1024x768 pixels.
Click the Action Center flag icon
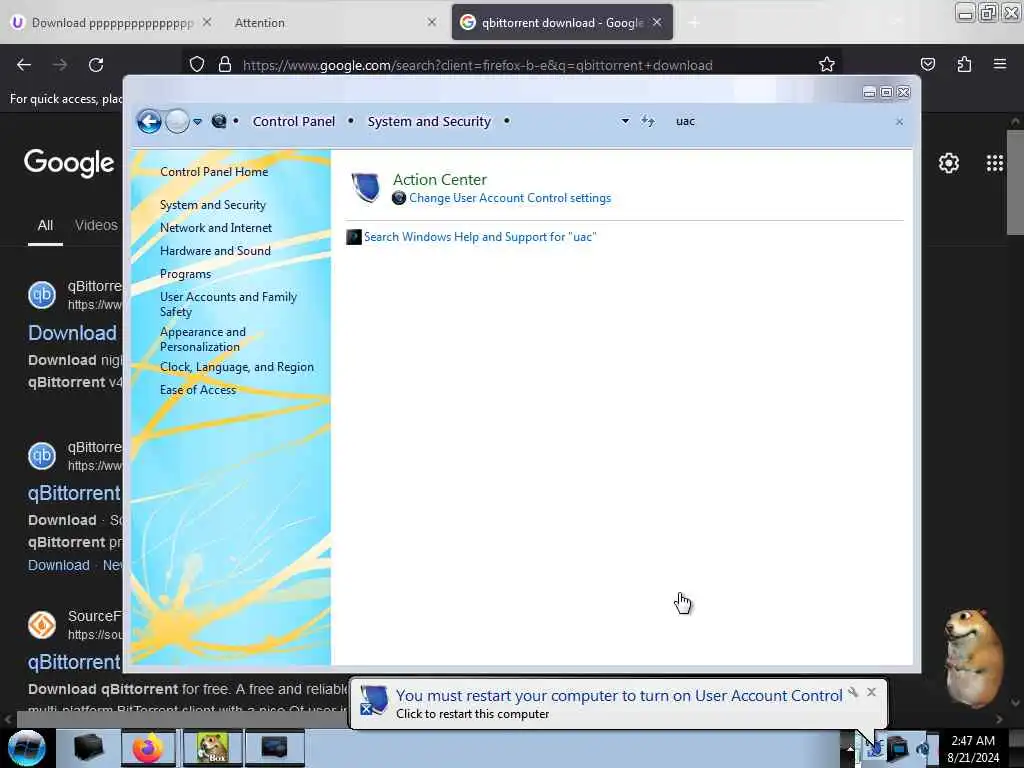pyautogui.click(x=366, y=188)
